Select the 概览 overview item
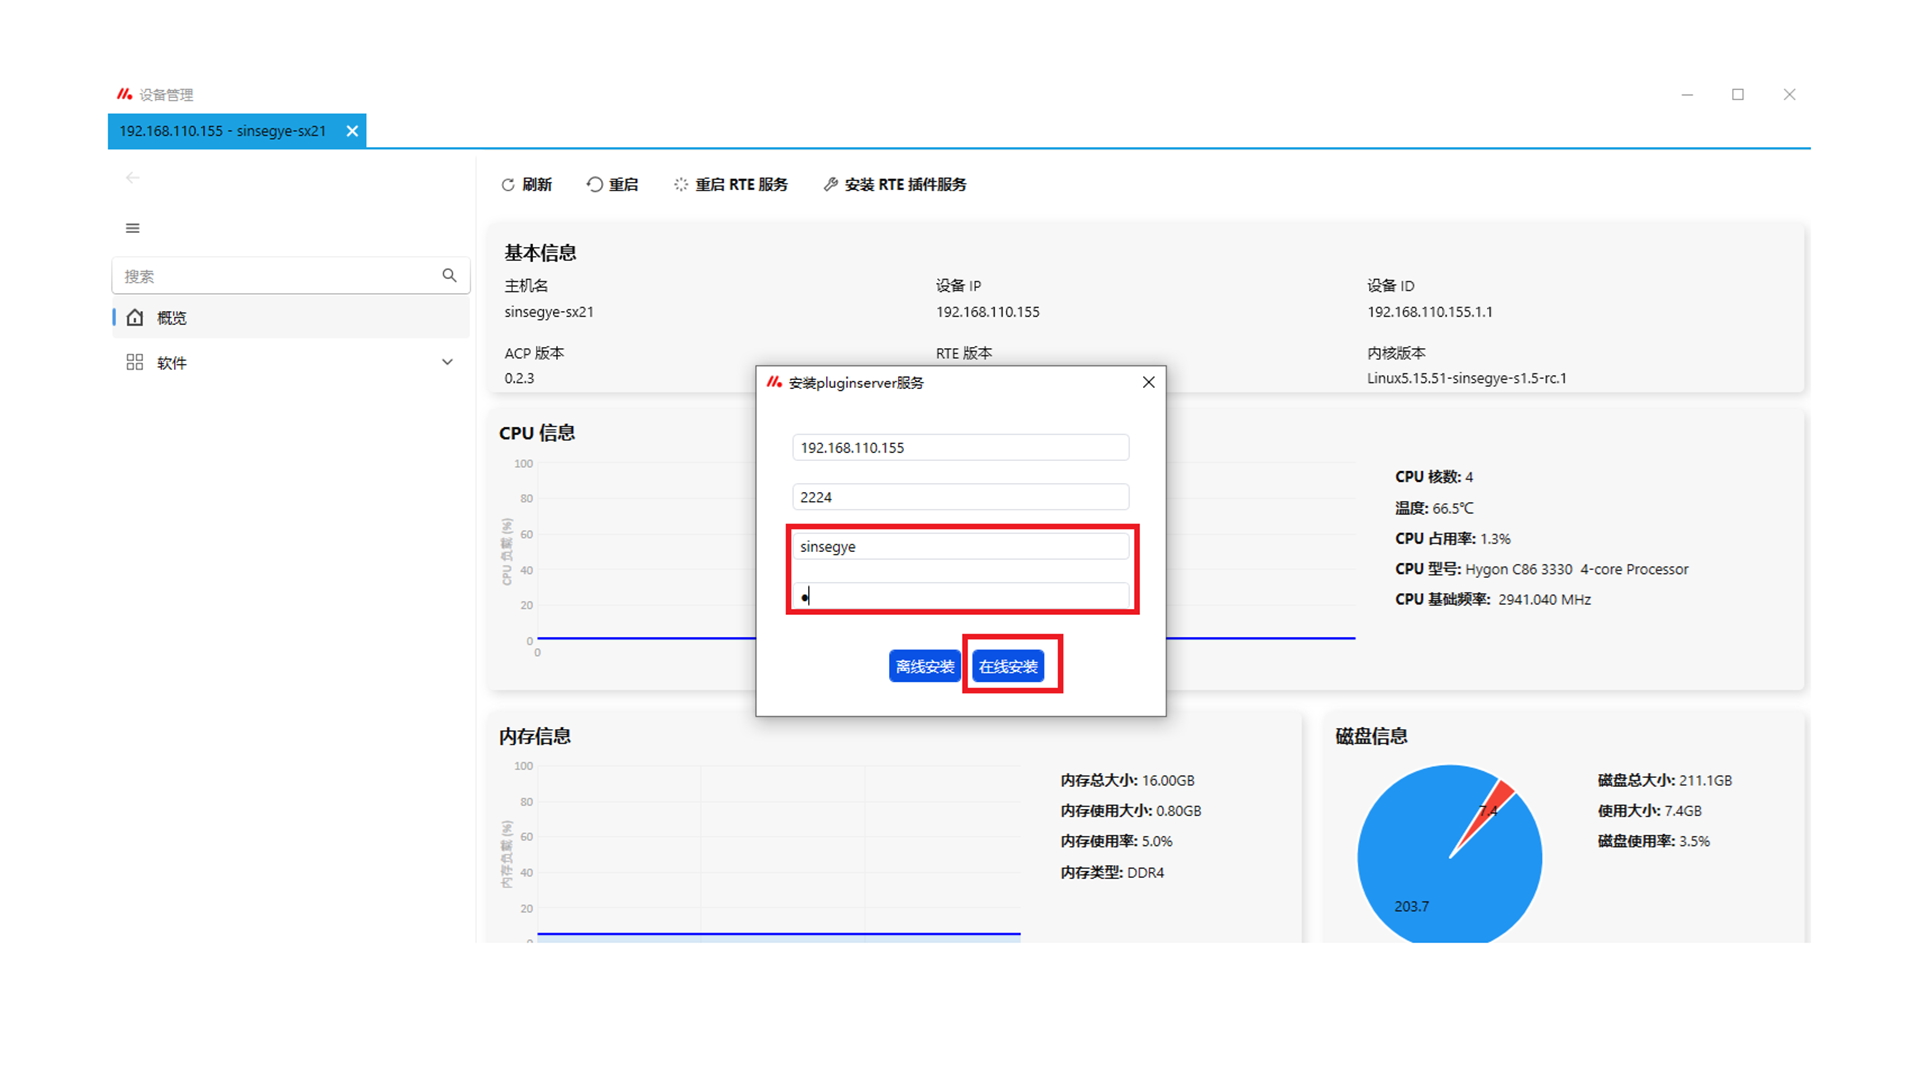The height and width of the screenshot is (1080, 1920). tap(172, 318)
